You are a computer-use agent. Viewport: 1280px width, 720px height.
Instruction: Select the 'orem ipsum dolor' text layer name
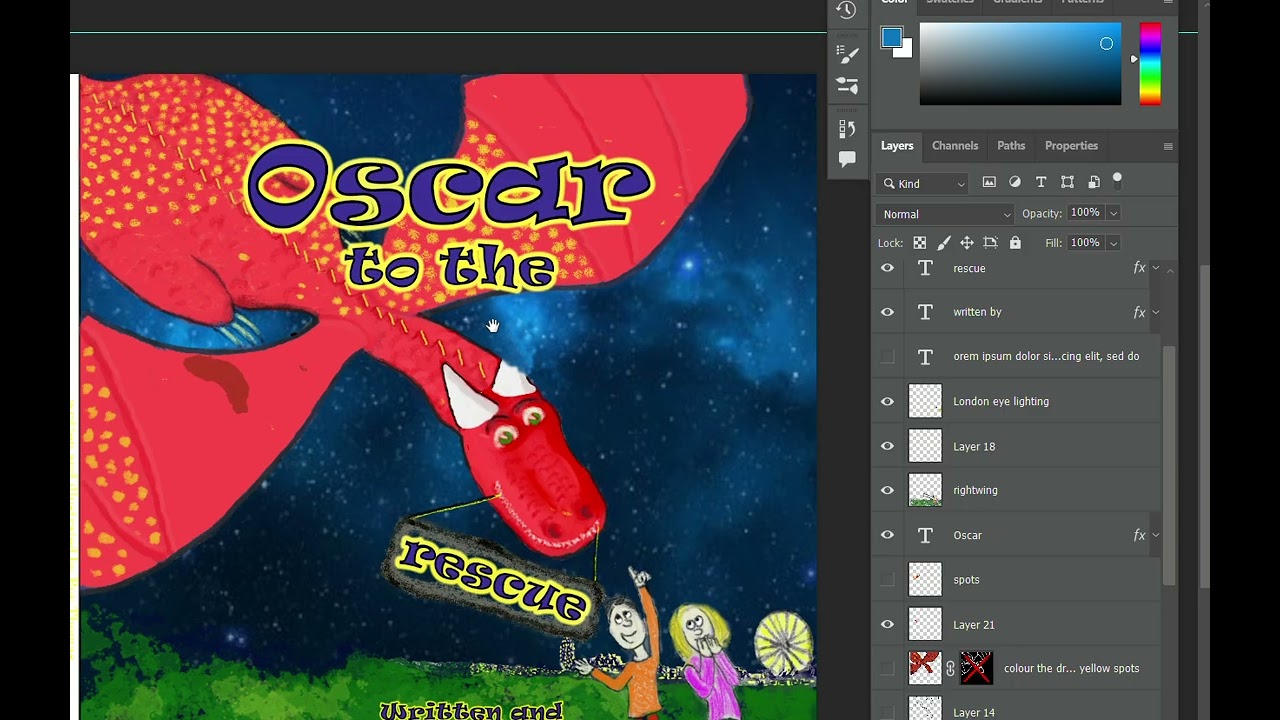pyautogui.click(x=1046, y=356)
